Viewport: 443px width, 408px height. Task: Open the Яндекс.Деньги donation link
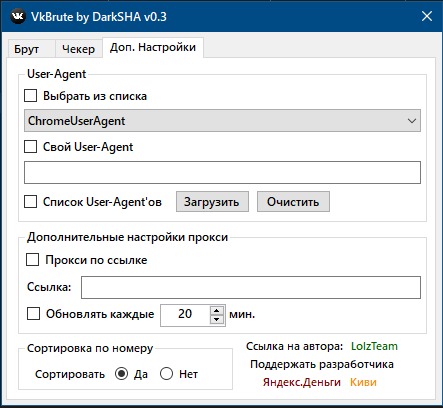click(302, 382)
